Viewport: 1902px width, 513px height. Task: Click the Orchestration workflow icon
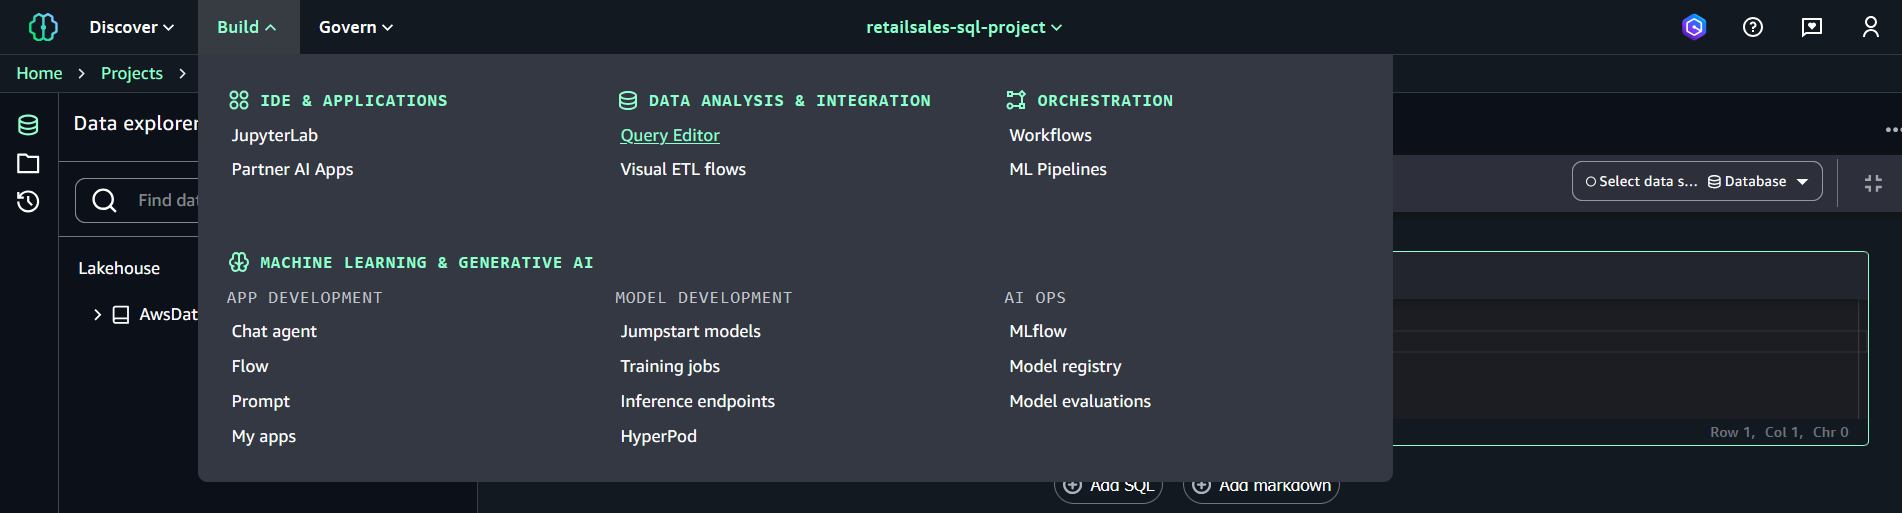click(x=1016, y=100)
